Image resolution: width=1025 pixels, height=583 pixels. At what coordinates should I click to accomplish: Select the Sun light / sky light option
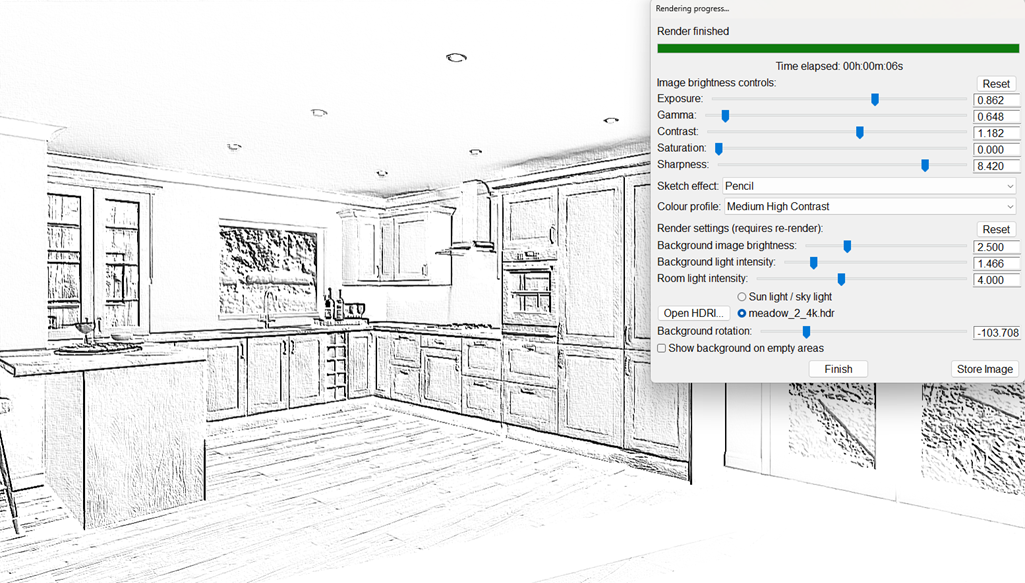pyautogui.click(x=742, y=297)
